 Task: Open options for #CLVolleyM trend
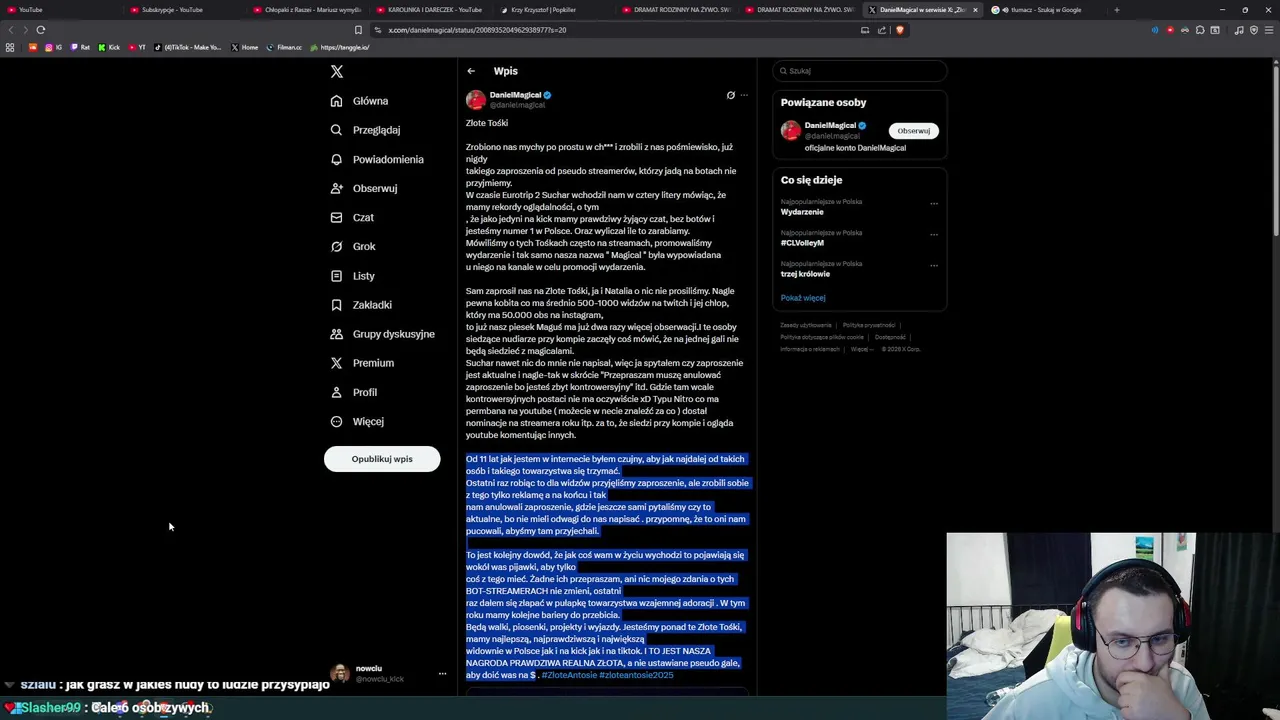point(934,235)
